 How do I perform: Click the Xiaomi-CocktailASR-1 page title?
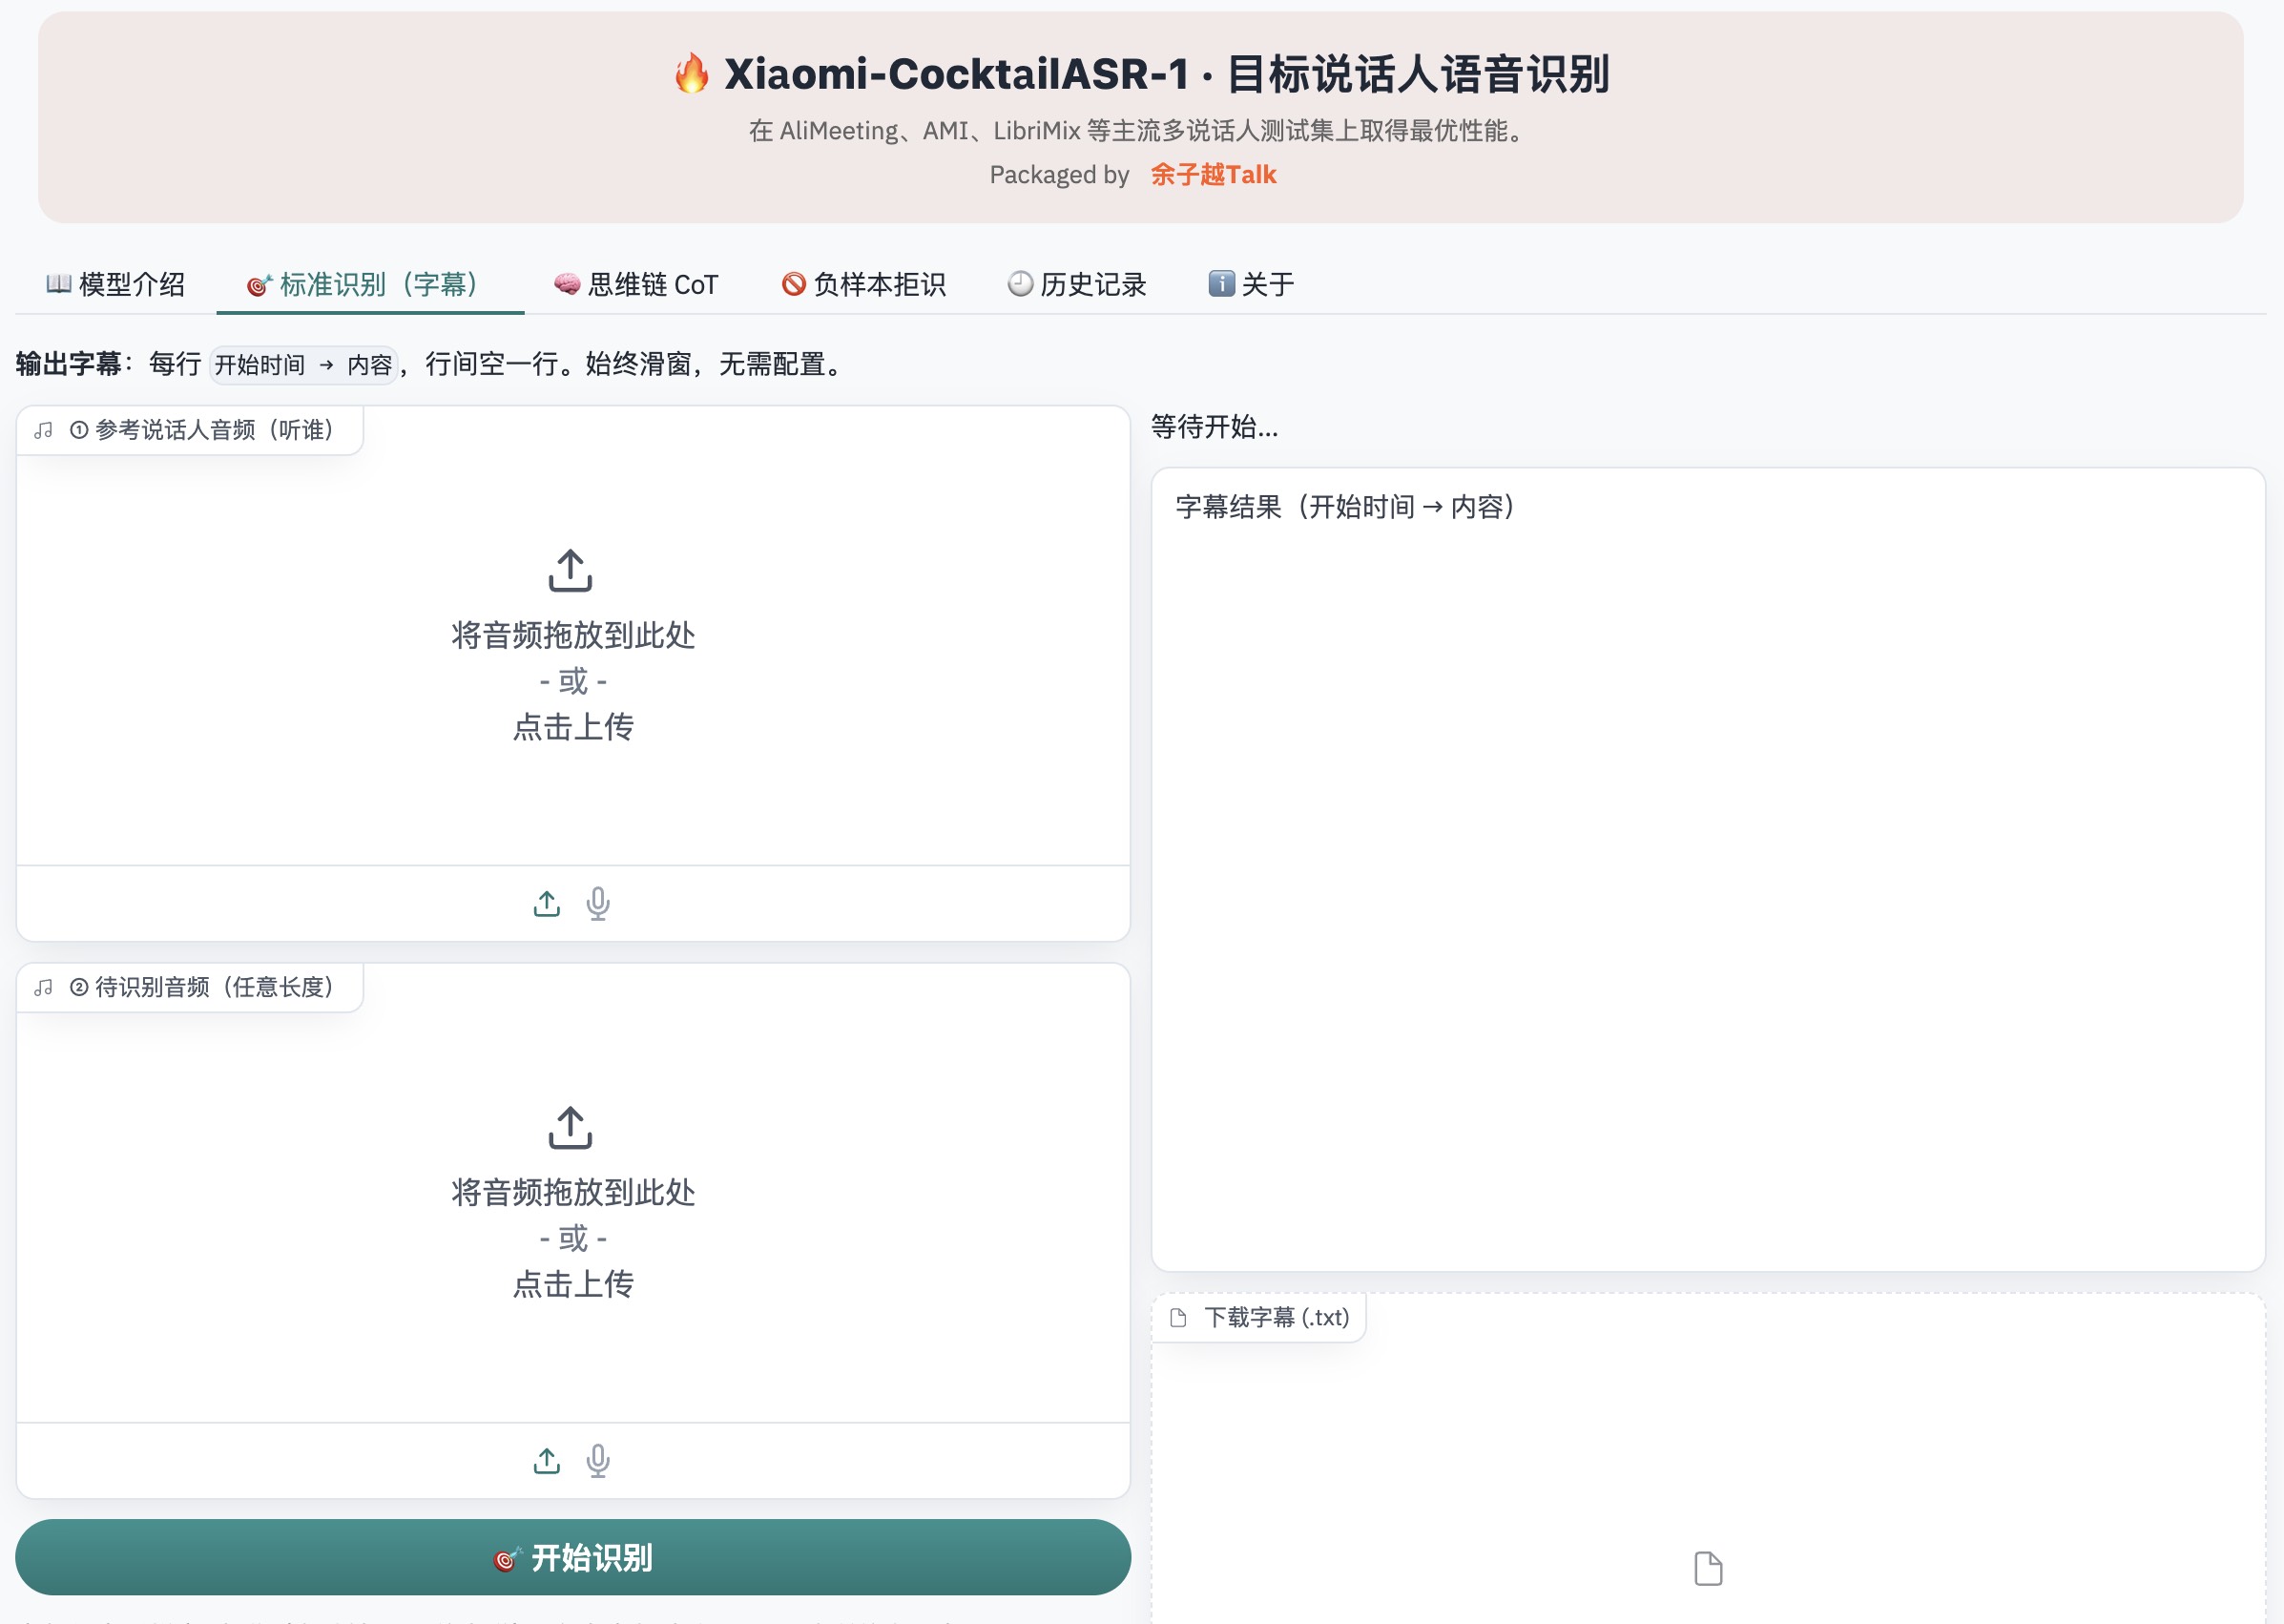(x=1142, y=74)
